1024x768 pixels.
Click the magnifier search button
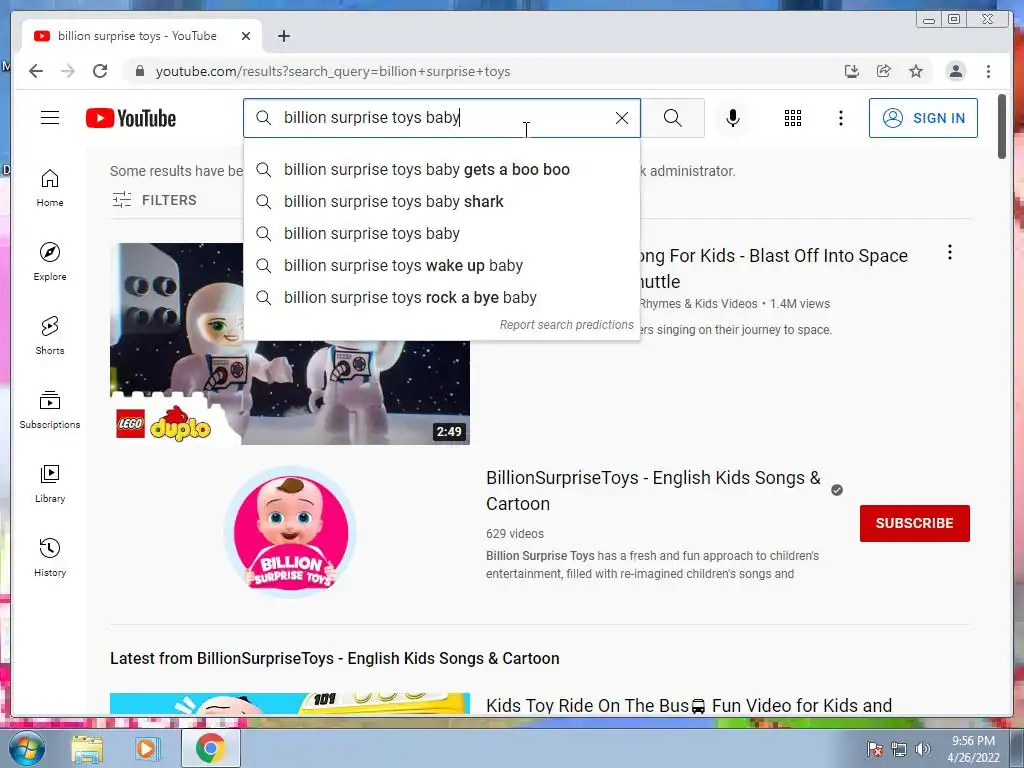click(673, 118)
